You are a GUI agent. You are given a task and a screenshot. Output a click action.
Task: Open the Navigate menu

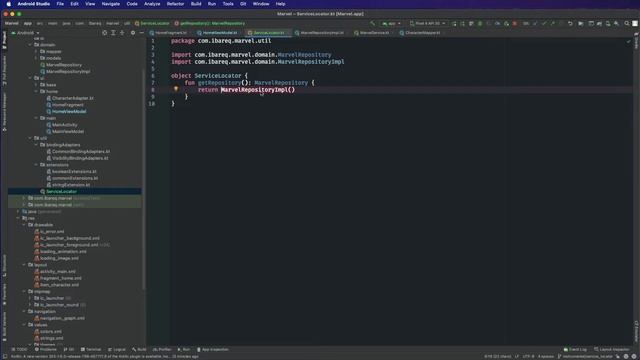click(111, 4)
